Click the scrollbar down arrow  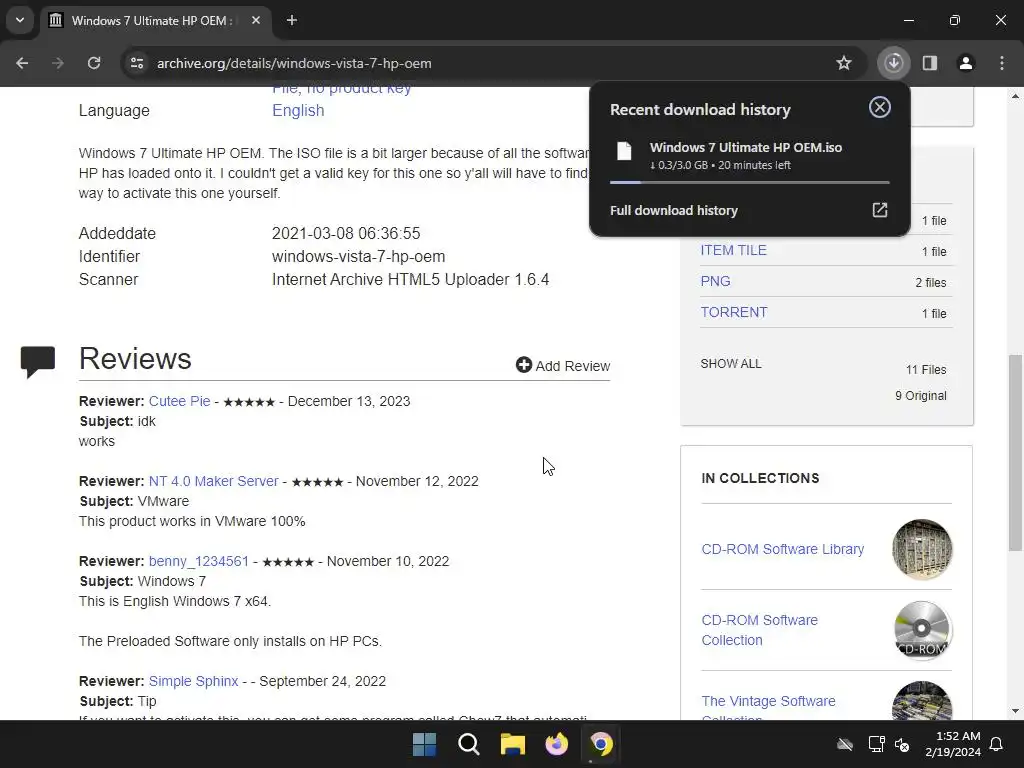[1015, 711]
